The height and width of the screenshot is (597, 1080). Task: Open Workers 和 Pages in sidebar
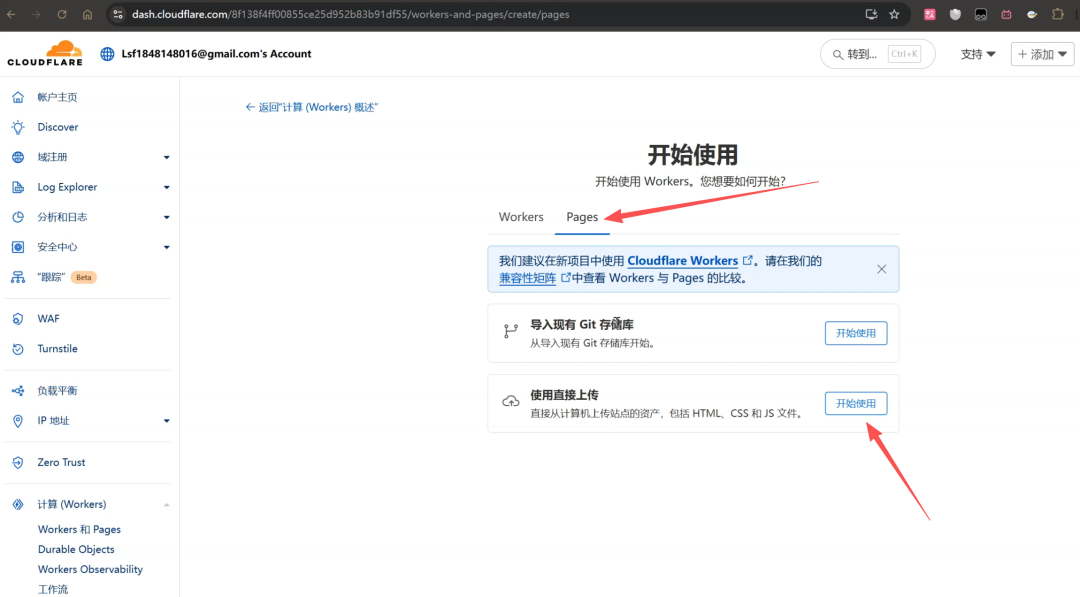click(x=79, y=530)
